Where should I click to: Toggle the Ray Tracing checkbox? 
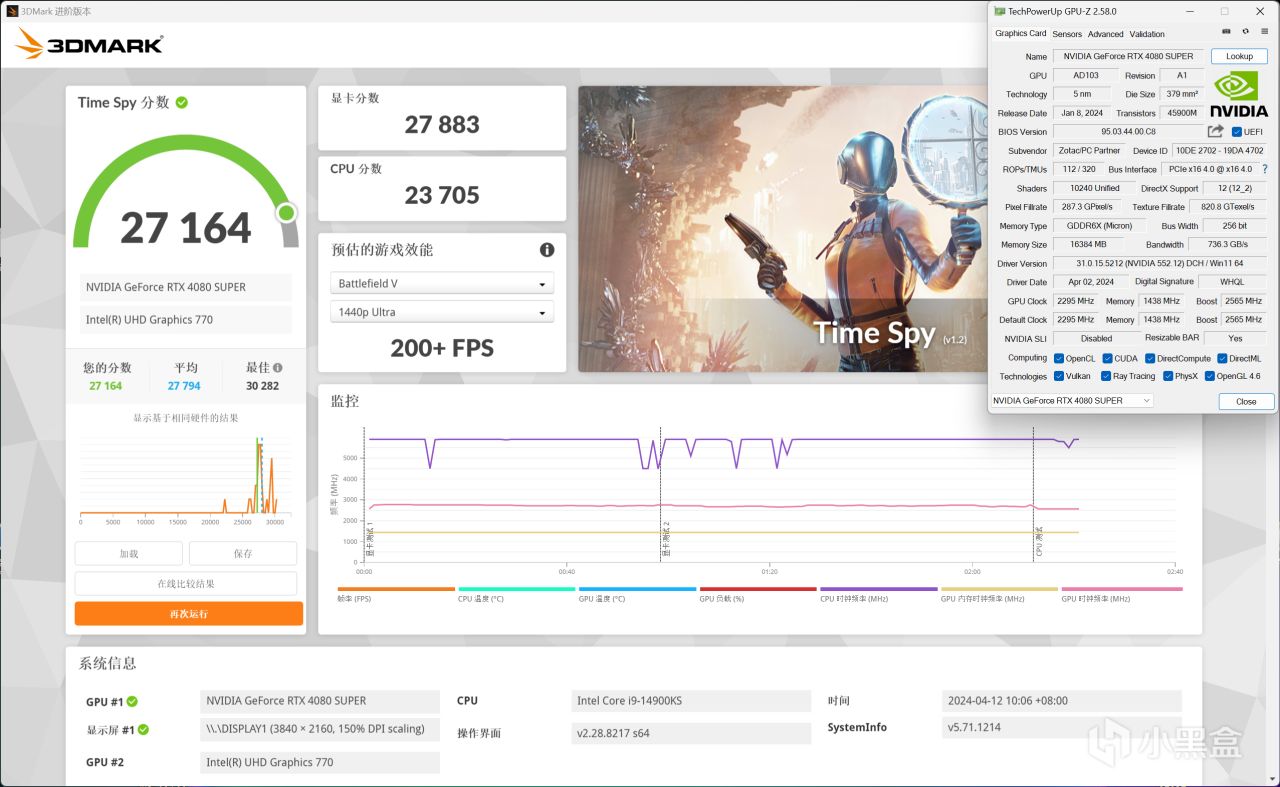pos(1106,376)
